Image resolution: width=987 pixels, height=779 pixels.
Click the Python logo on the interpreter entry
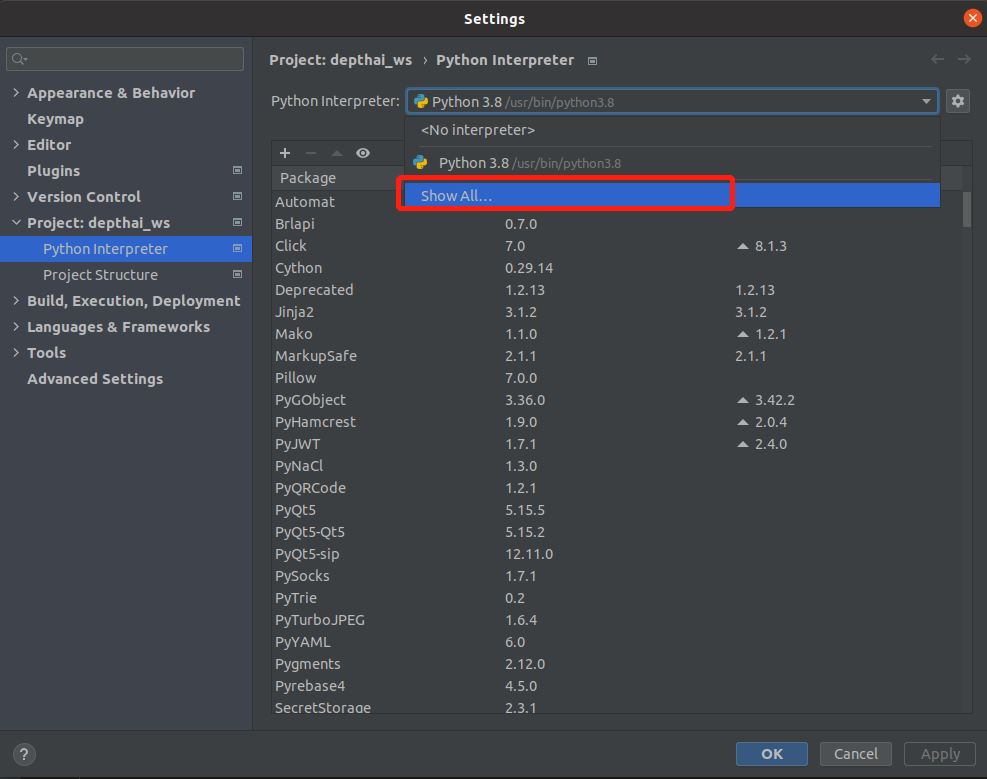click(421, 101)
